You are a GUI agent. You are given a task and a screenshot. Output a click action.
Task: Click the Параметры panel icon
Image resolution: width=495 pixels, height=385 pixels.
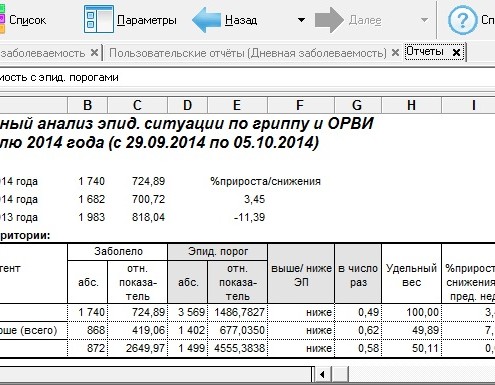[x=99, y=19]
